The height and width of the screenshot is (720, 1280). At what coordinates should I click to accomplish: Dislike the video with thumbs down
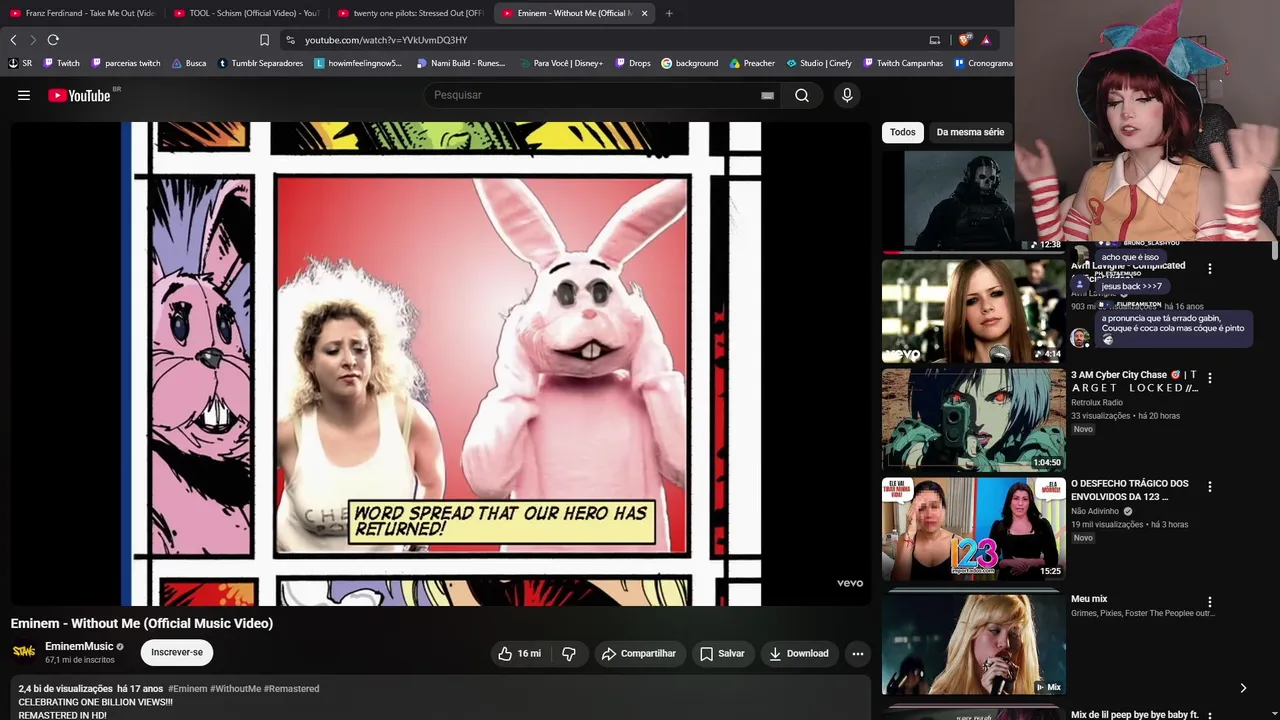[569, 653]
